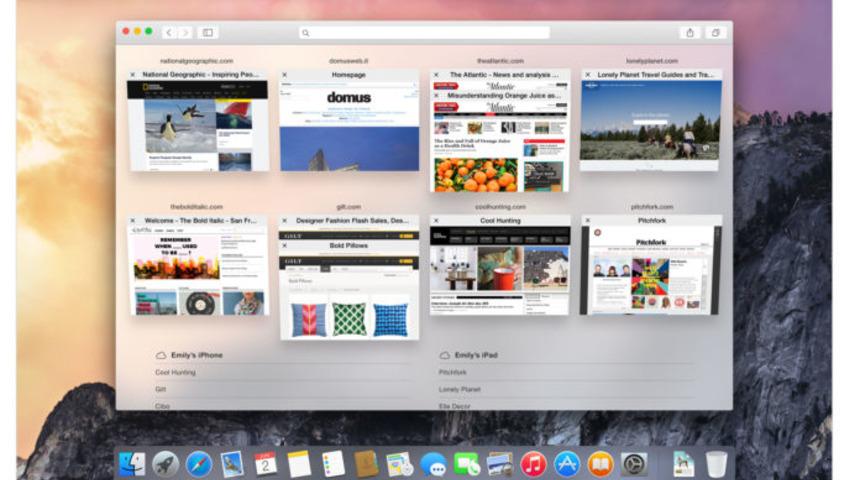Close the Misunderstanding Orange Juice tab
The height and width of the screenshot is (480, 860).
[x=437, y=95]
